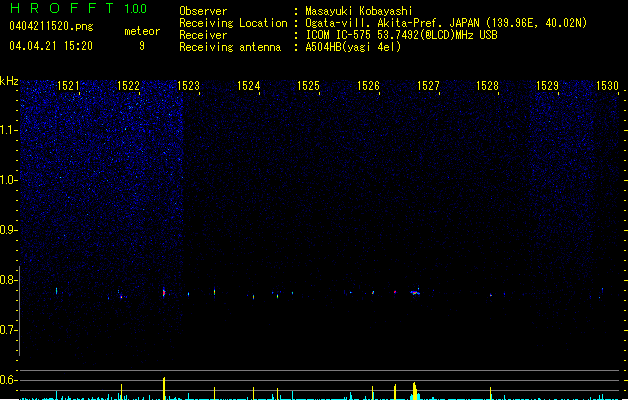
Task: Click the 0.7 kHz frequency tick label
Action: [x=8, y=330]
